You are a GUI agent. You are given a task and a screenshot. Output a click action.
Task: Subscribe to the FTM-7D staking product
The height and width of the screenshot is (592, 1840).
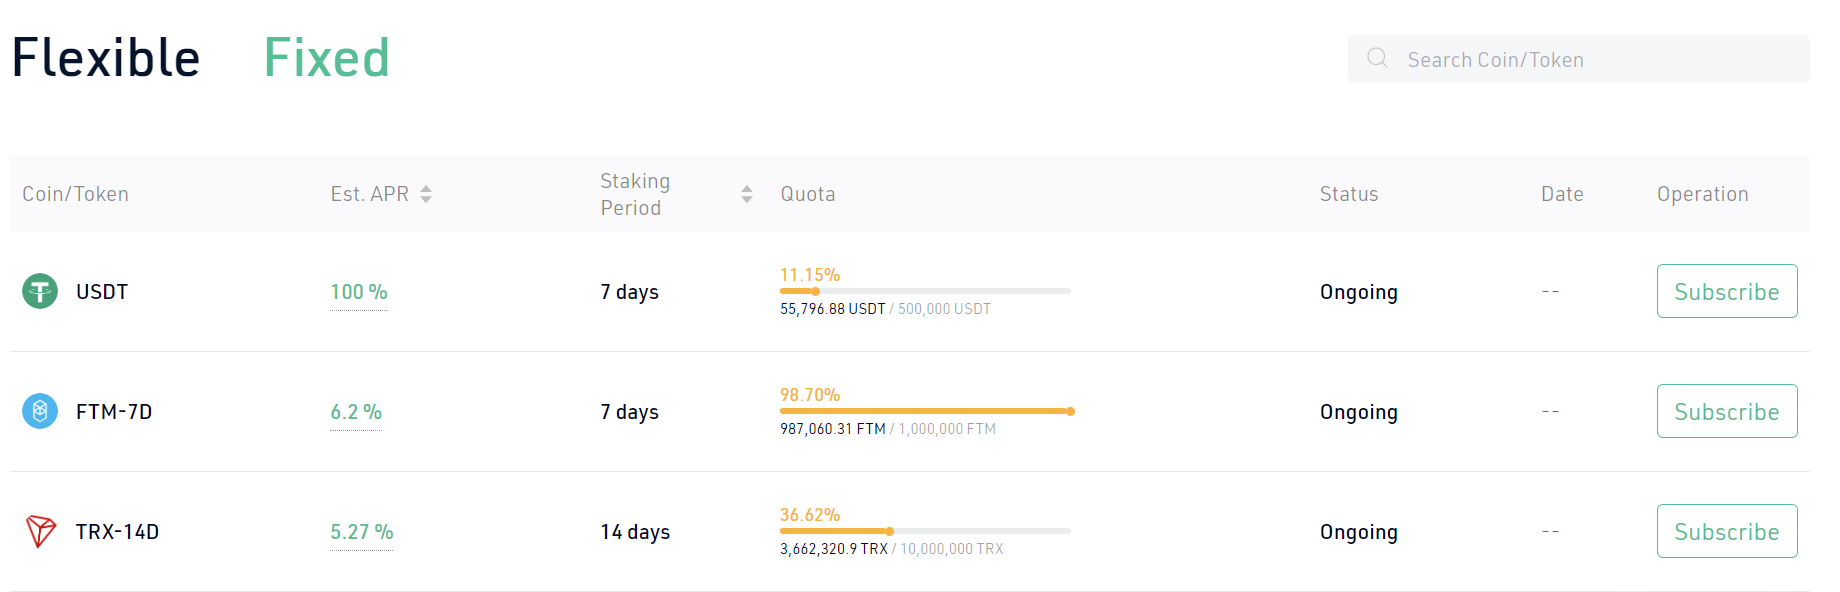tap(1727, 411)
